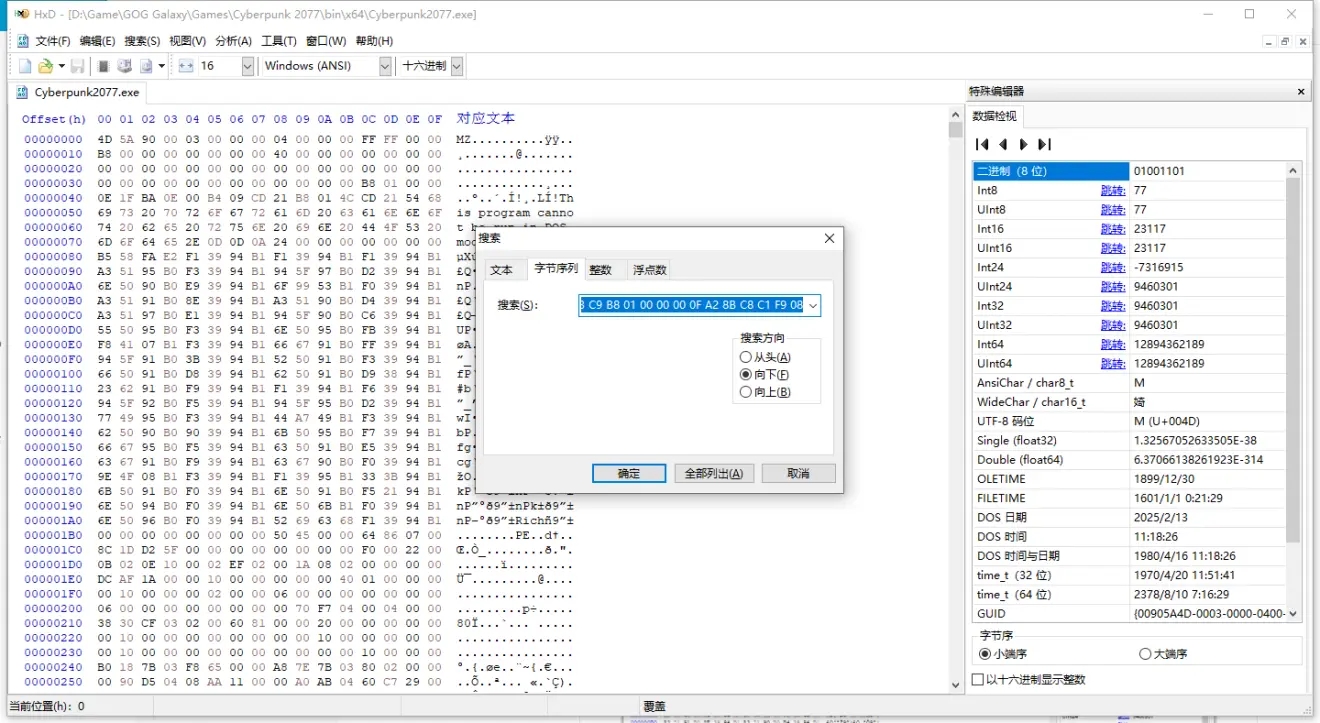1320x723 pixels.
Task: Switch to the 字节序列 tab in search dialog
Action: coord(555,268)
